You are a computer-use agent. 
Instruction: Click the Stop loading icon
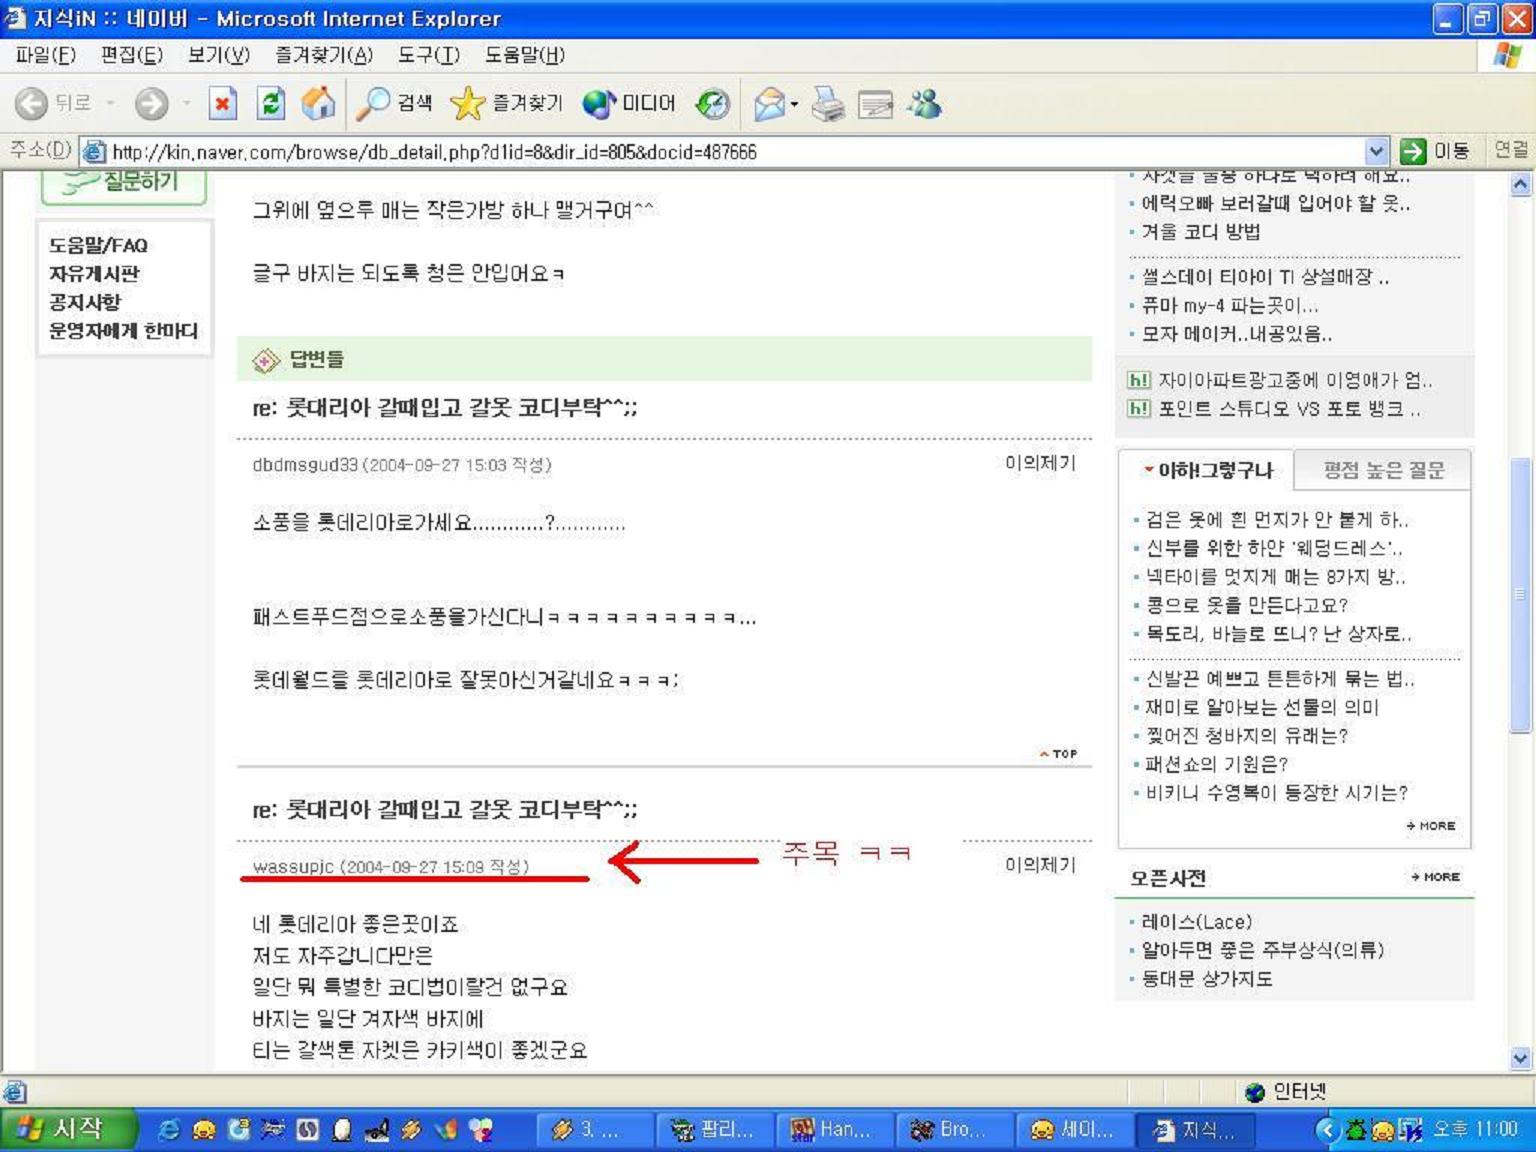tap(222, 103)
